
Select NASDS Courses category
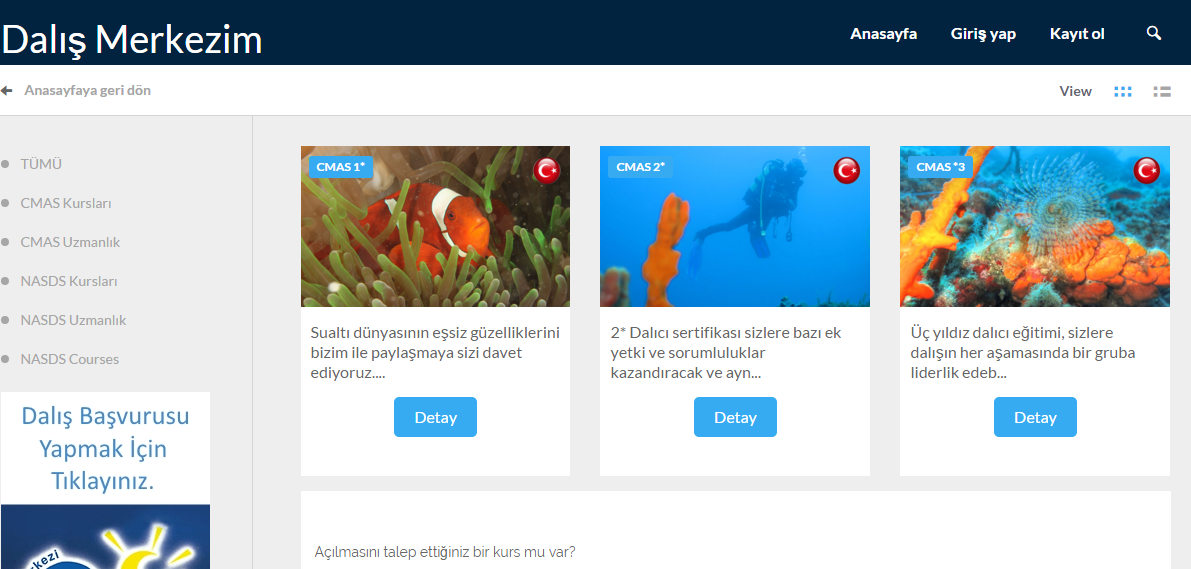click(x=70, y=359)
